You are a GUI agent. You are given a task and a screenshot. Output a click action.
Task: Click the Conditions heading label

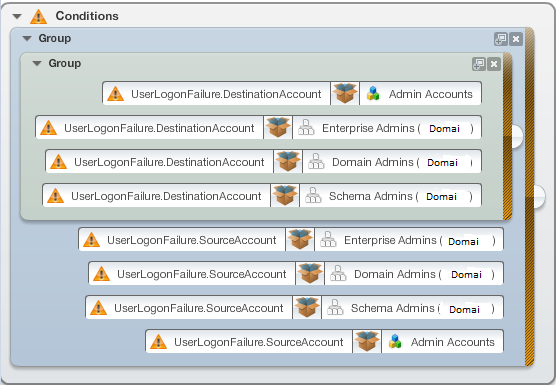(x=87, y=16)
